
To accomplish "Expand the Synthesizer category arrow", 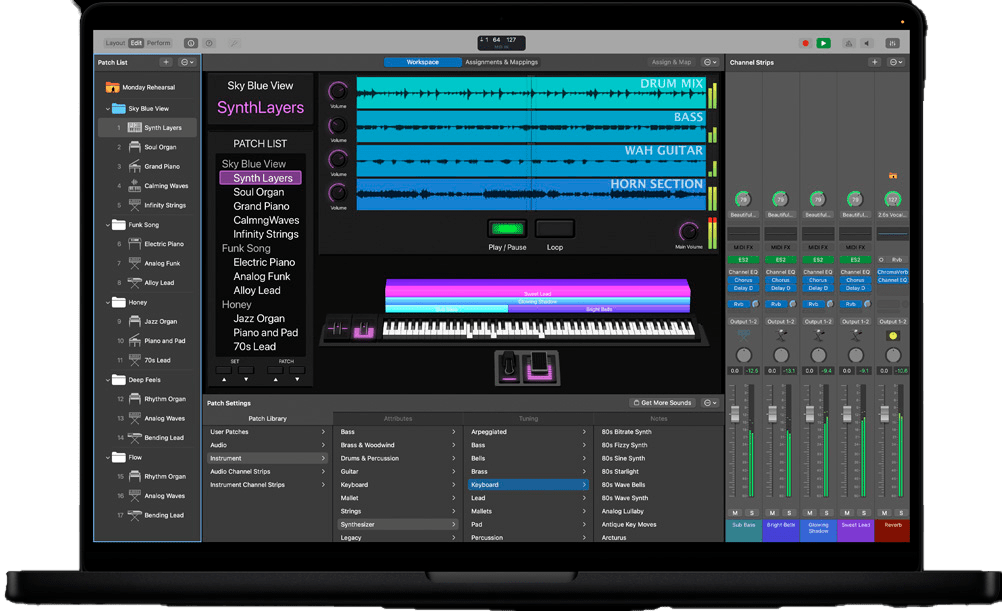I will [454, 524].
